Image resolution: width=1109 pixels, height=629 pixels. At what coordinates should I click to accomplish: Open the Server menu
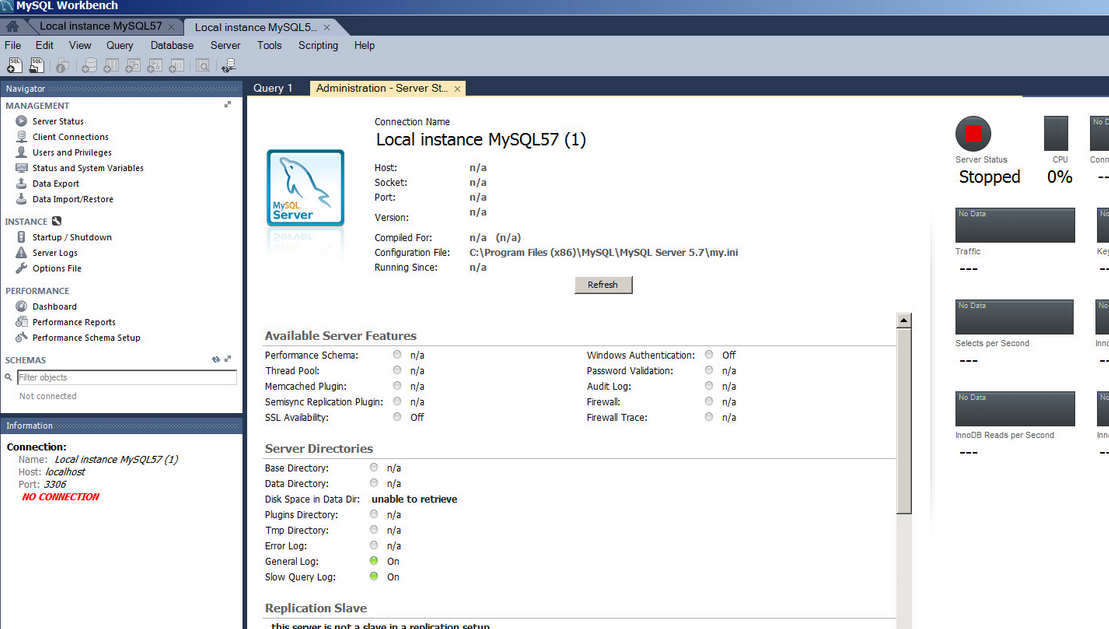225,45
